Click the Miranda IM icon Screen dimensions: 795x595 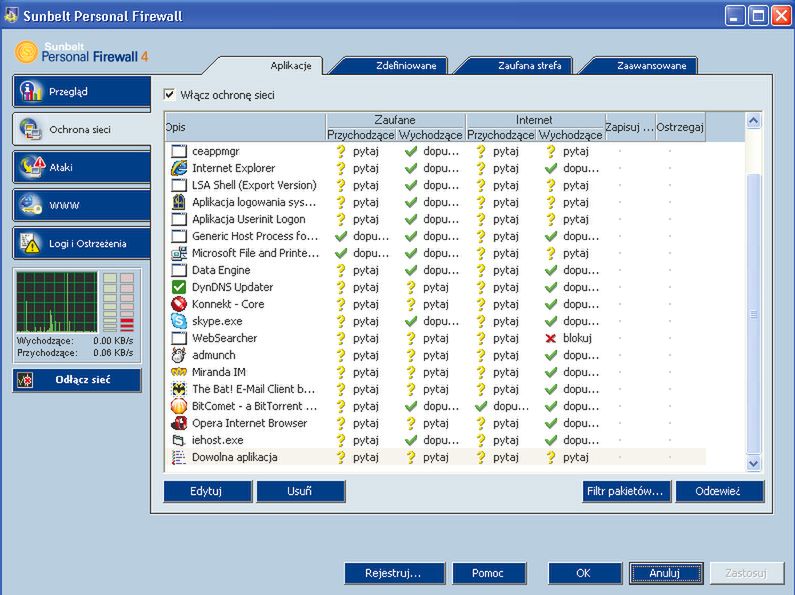click(179, 372)
